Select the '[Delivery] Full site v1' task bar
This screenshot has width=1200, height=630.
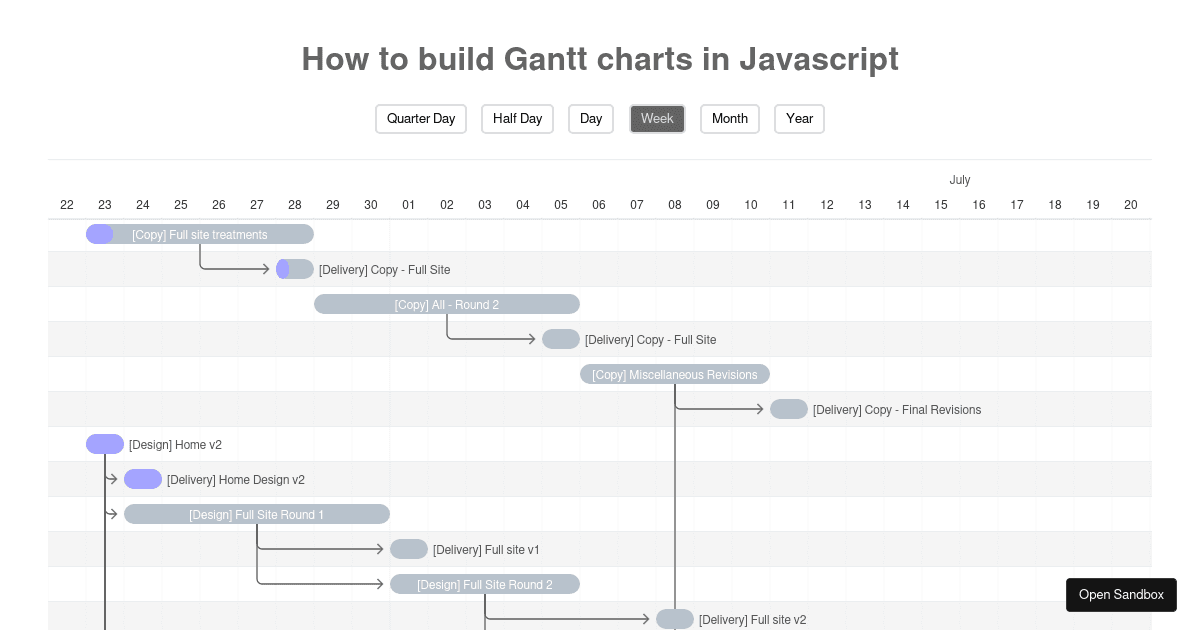409,549
